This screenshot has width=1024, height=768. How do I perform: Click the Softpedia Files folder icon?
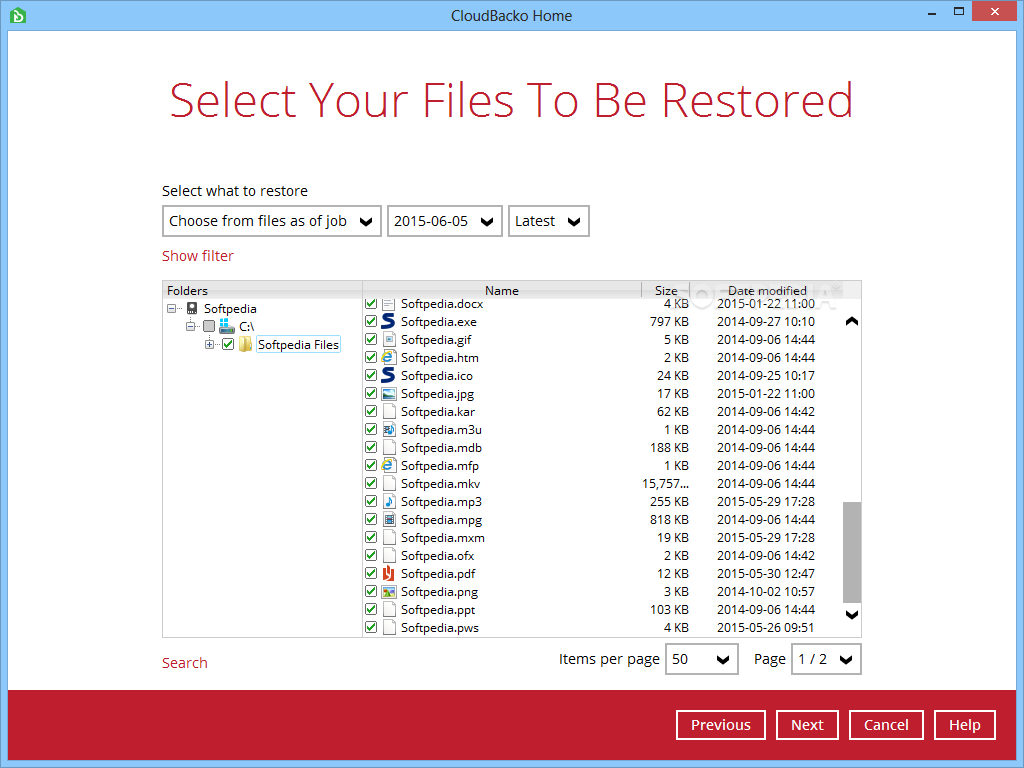pyautogui.click(x=246, y=344)
